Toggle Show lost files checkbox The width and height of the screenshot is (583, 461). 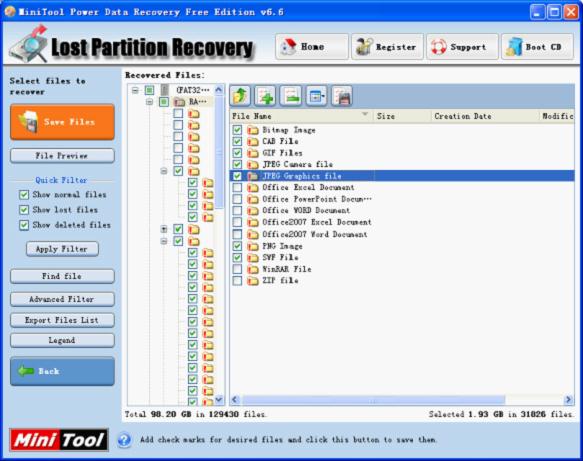24,210
